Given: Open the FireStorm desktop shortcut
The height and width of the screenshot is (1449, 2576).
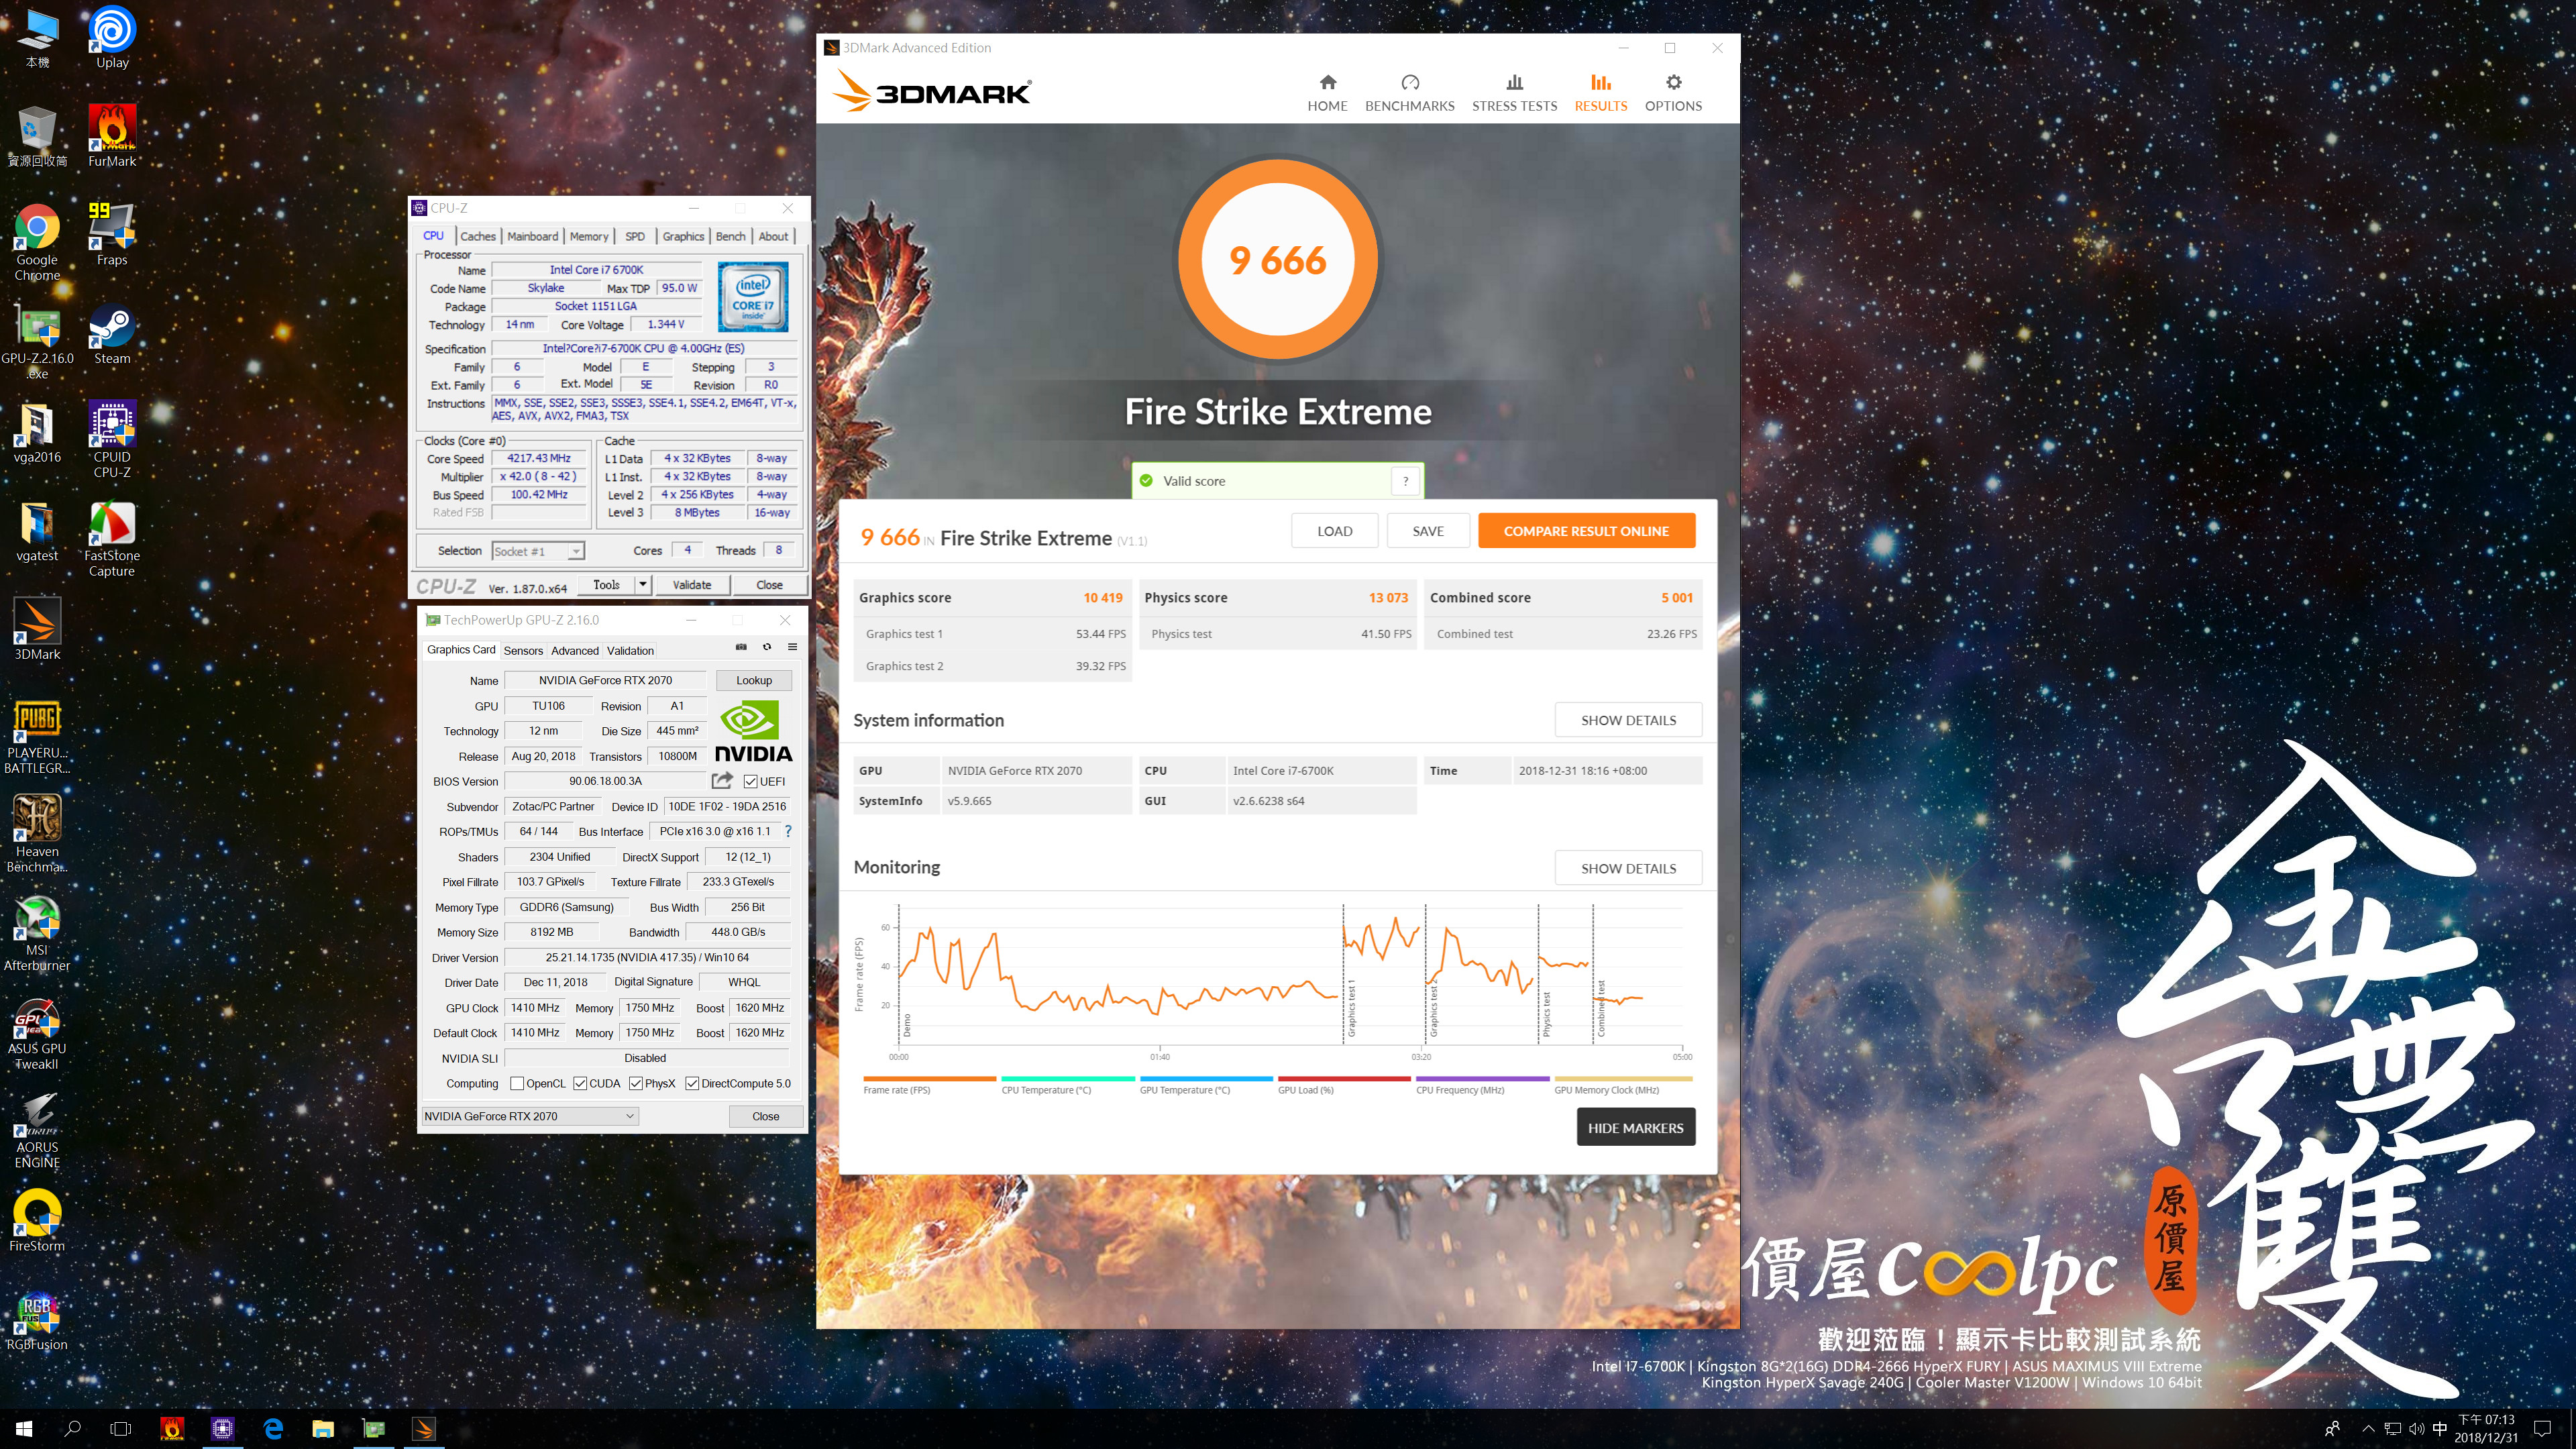Looking at the screenshot, I should [37, 1221].
